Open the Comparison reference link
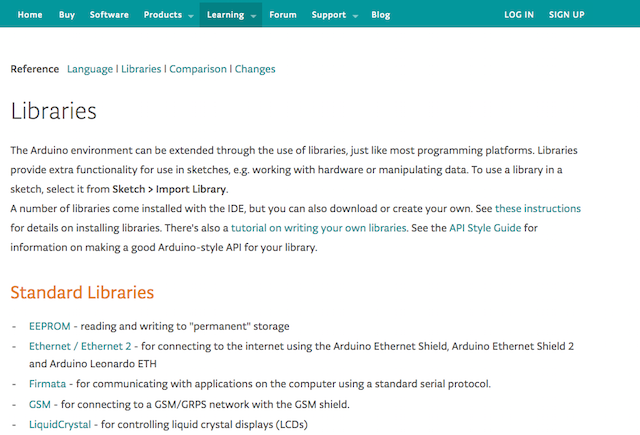The width and height of the screenshot is (640, 435). point(198,69)
